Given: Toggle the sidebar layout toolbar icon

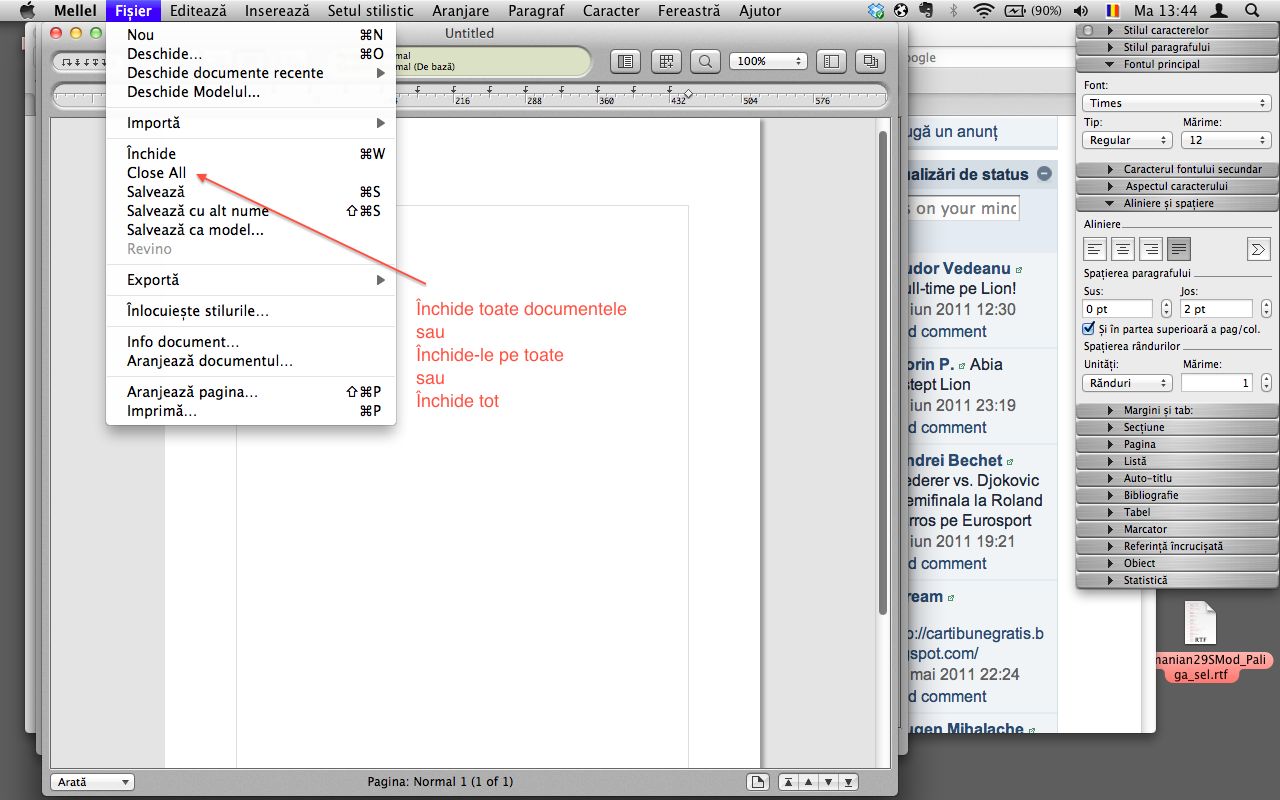Looking at the screenshot, I should point(831,61).
